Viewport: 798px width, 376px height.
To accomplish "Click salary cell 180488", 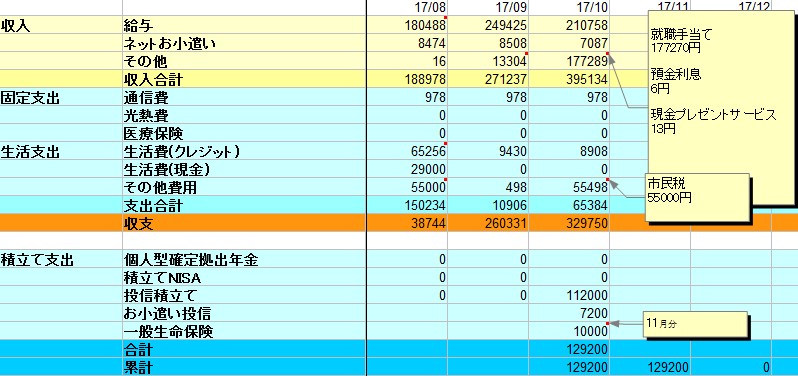I will click(x=407, y=25).
